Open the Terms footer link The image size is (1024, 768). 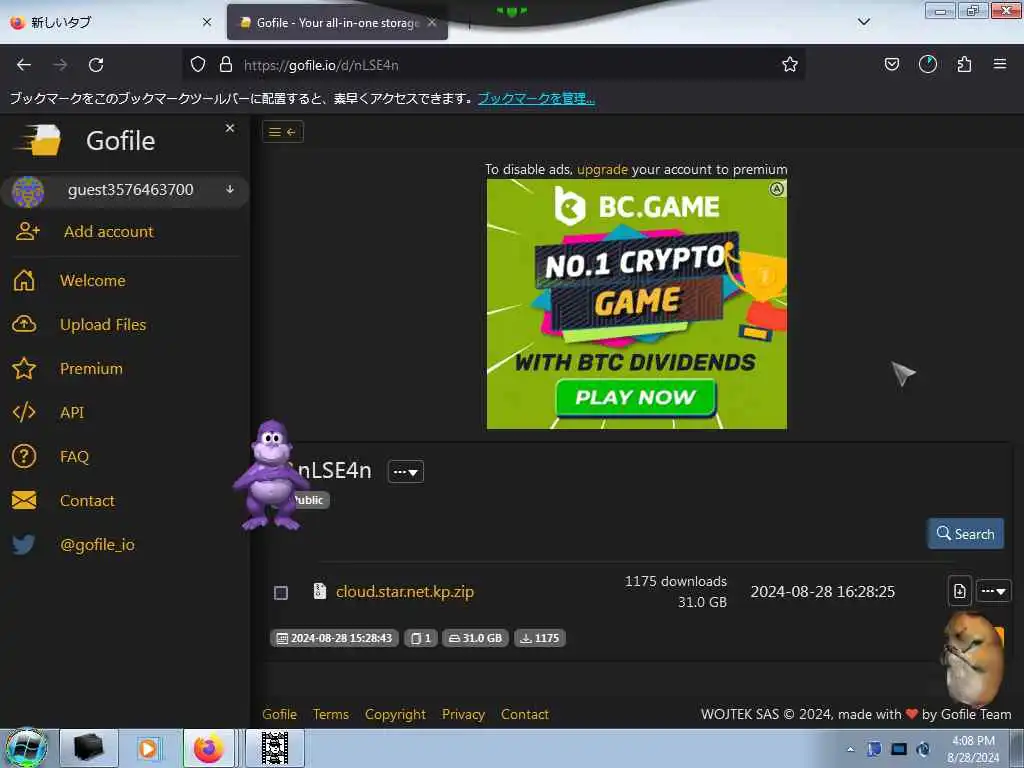click(330, 714)
